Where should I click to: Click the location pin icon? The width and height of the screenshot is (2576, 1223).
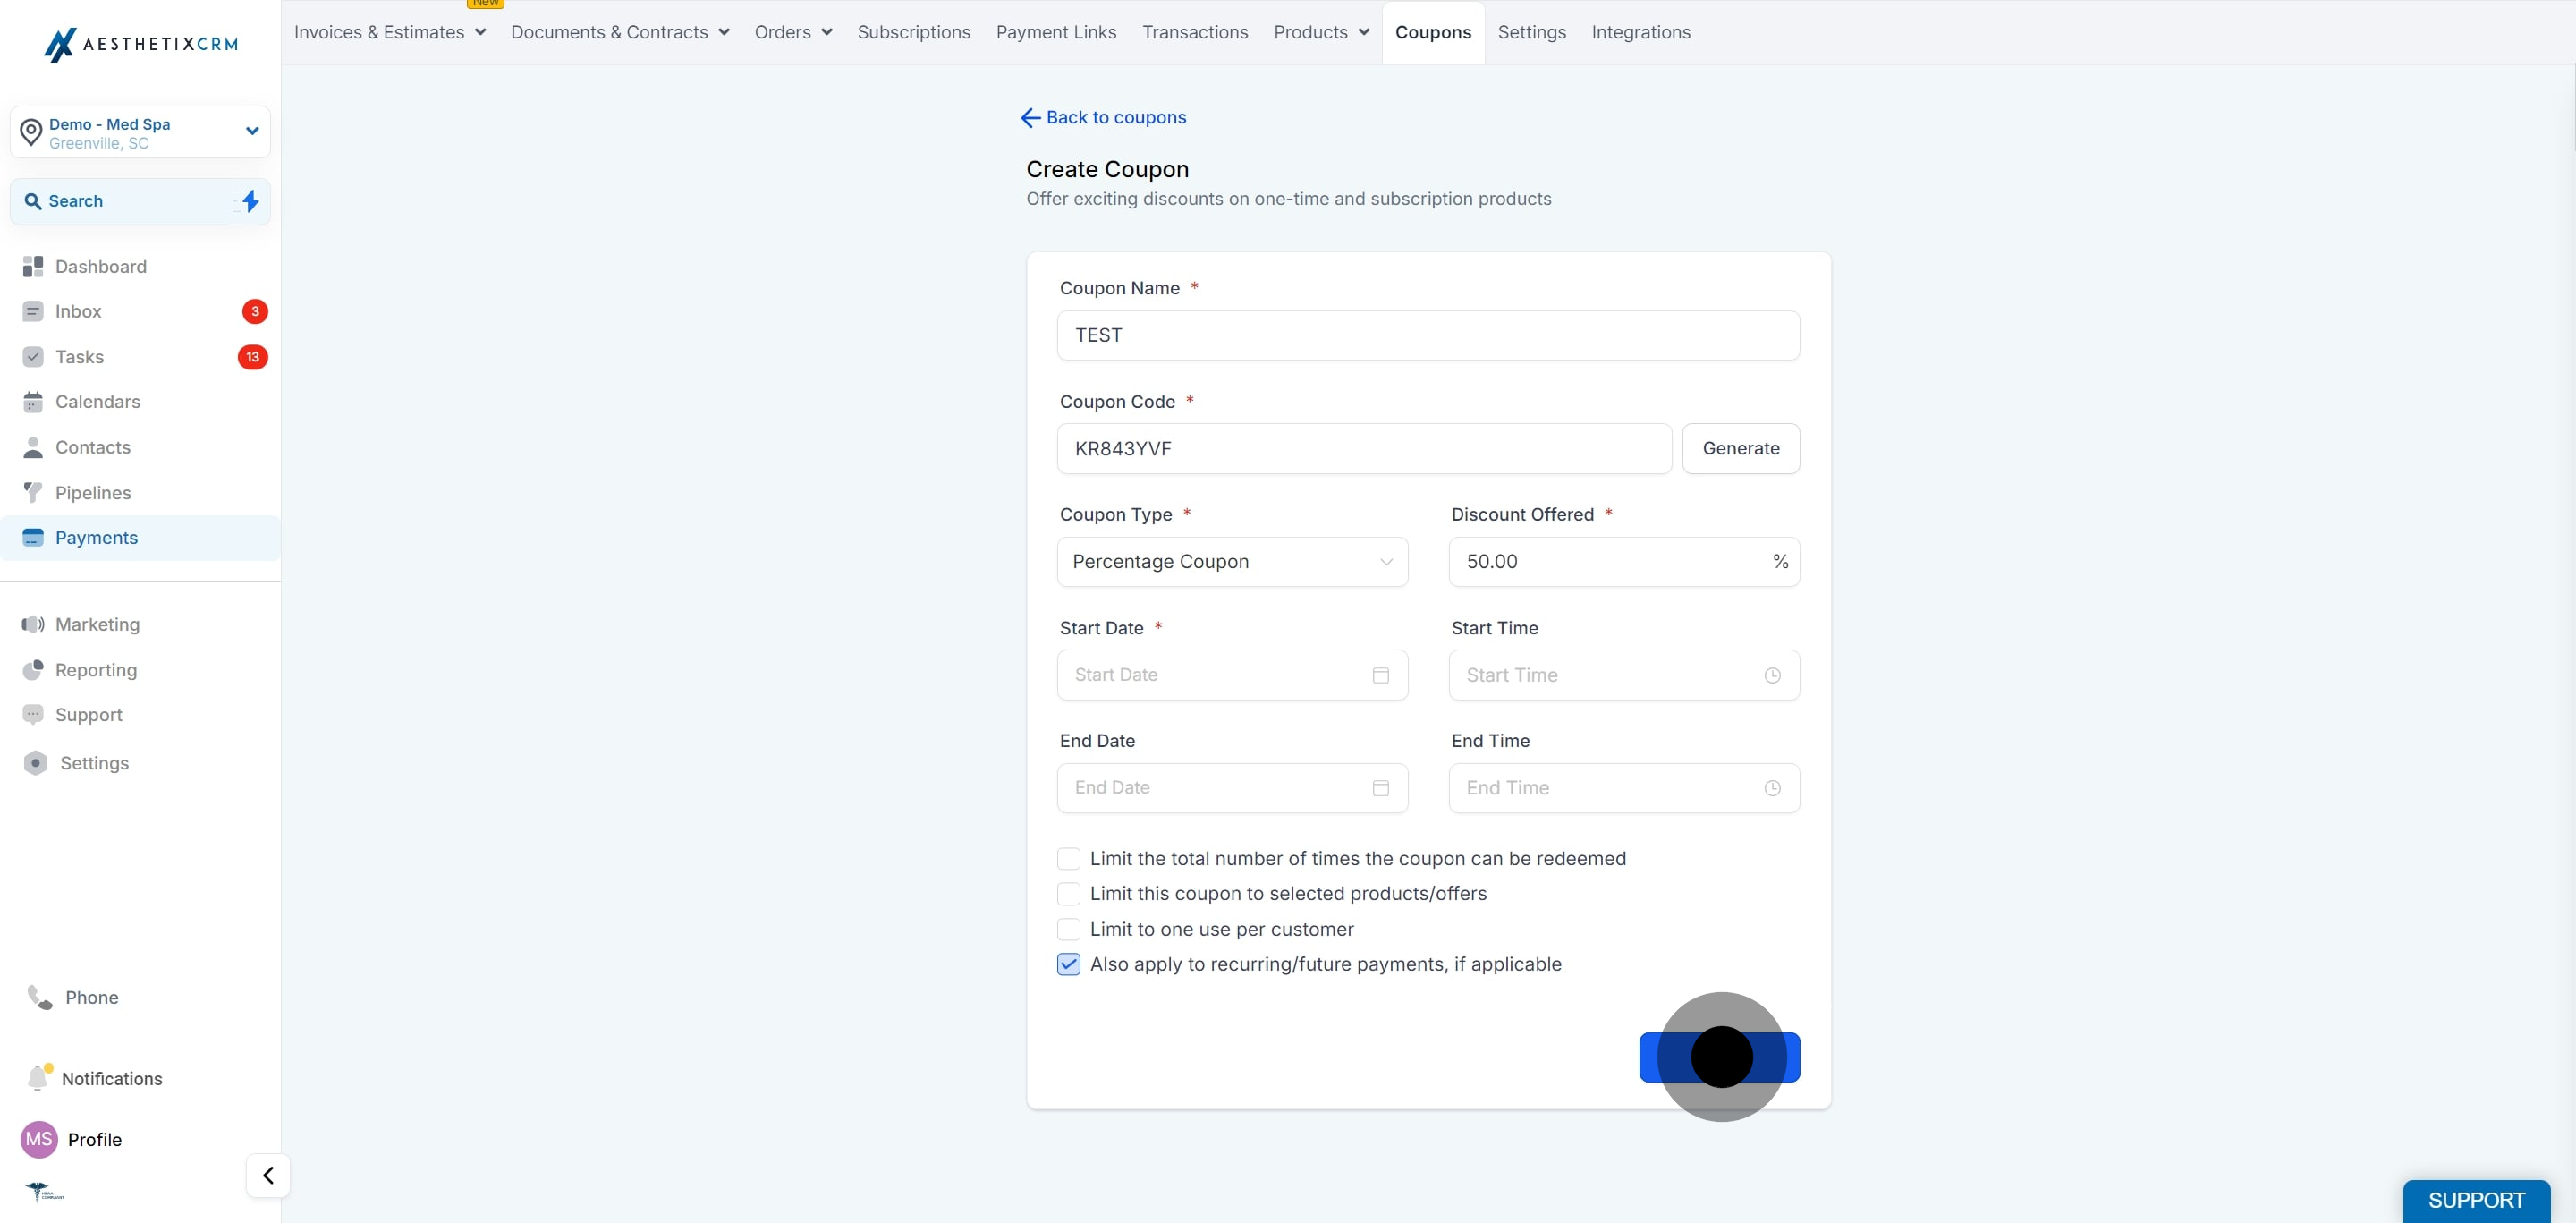click(x=31, y=132)
